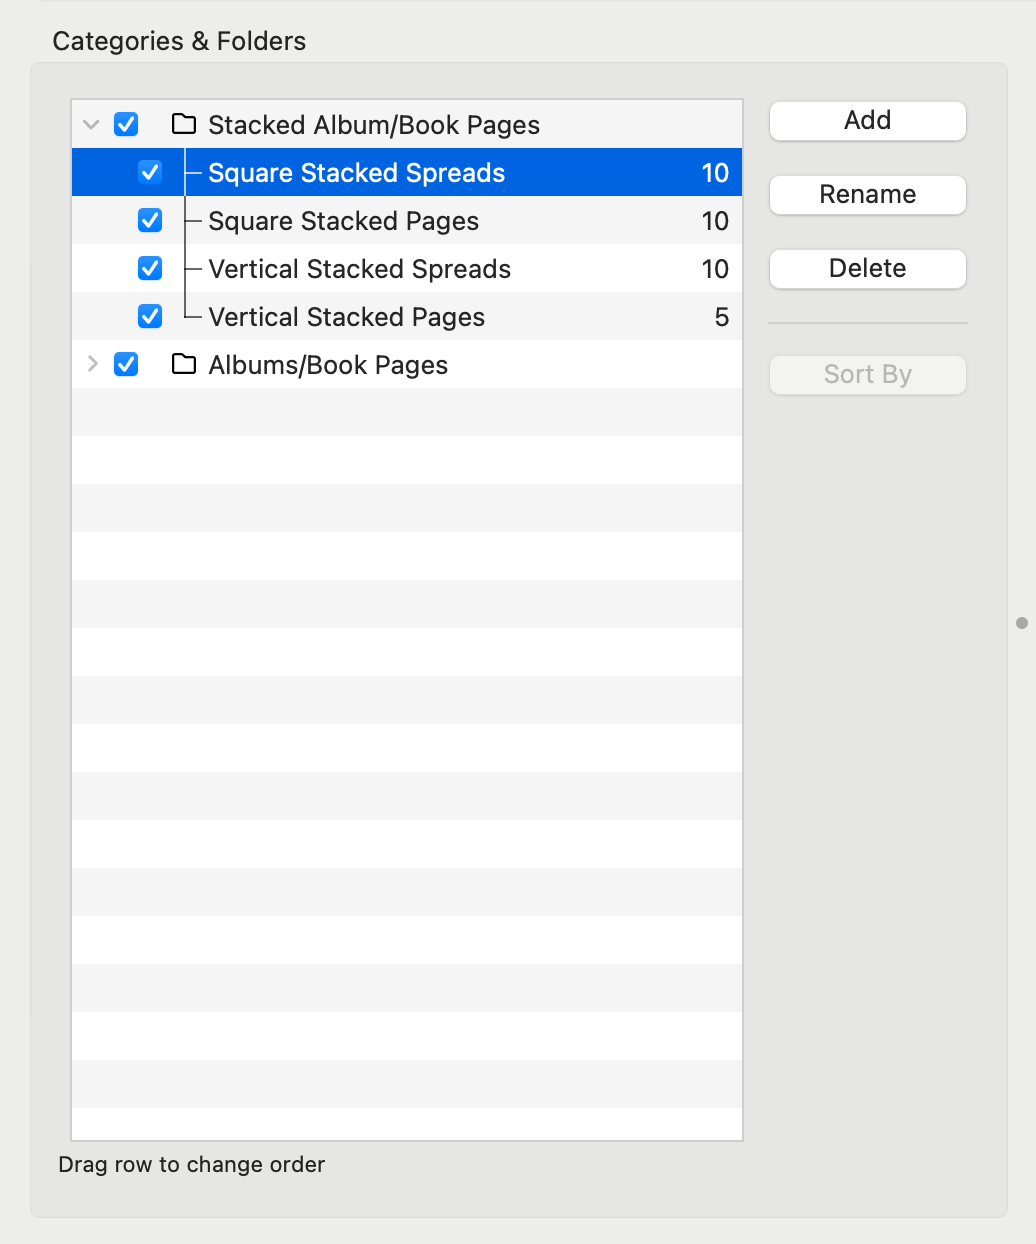Image resolution: width=1036 pixels, height=1244 pixels.
Task: Click the Albums/Book Pages folder icon
Action: tap(184, 364)
